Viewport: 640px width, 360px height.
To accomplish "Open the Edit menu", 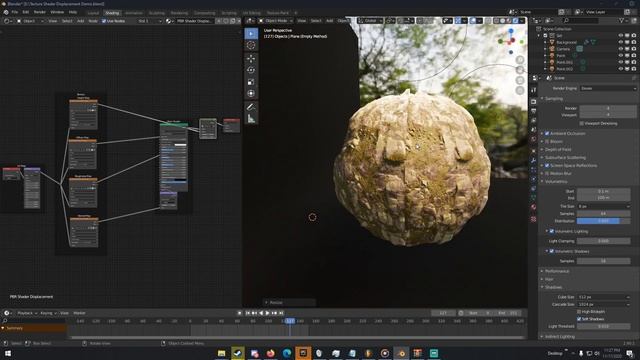I will (25, 12).
